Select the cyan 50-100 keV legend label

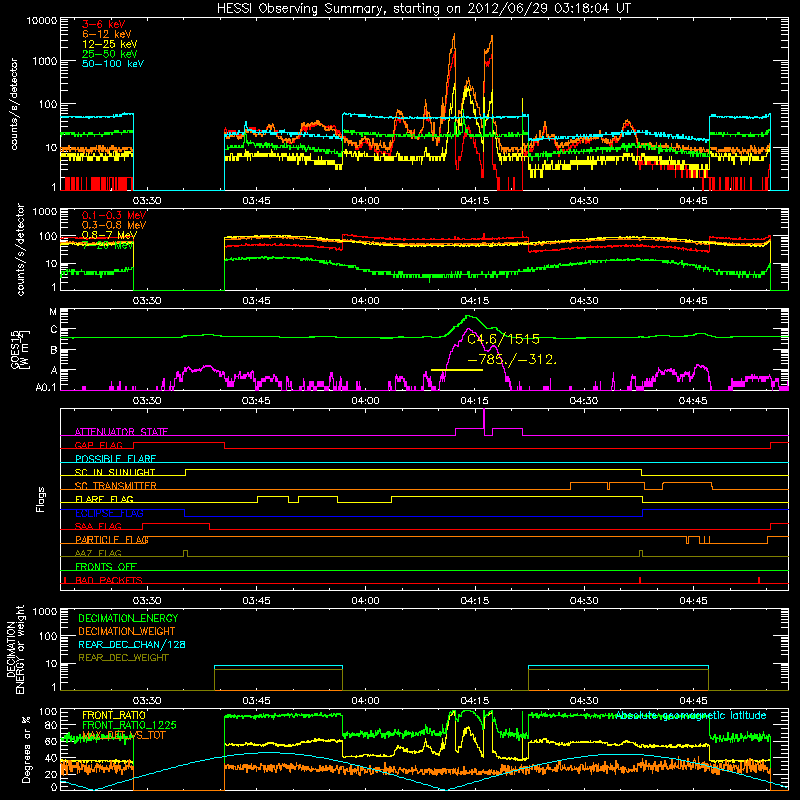pos(113,64)
